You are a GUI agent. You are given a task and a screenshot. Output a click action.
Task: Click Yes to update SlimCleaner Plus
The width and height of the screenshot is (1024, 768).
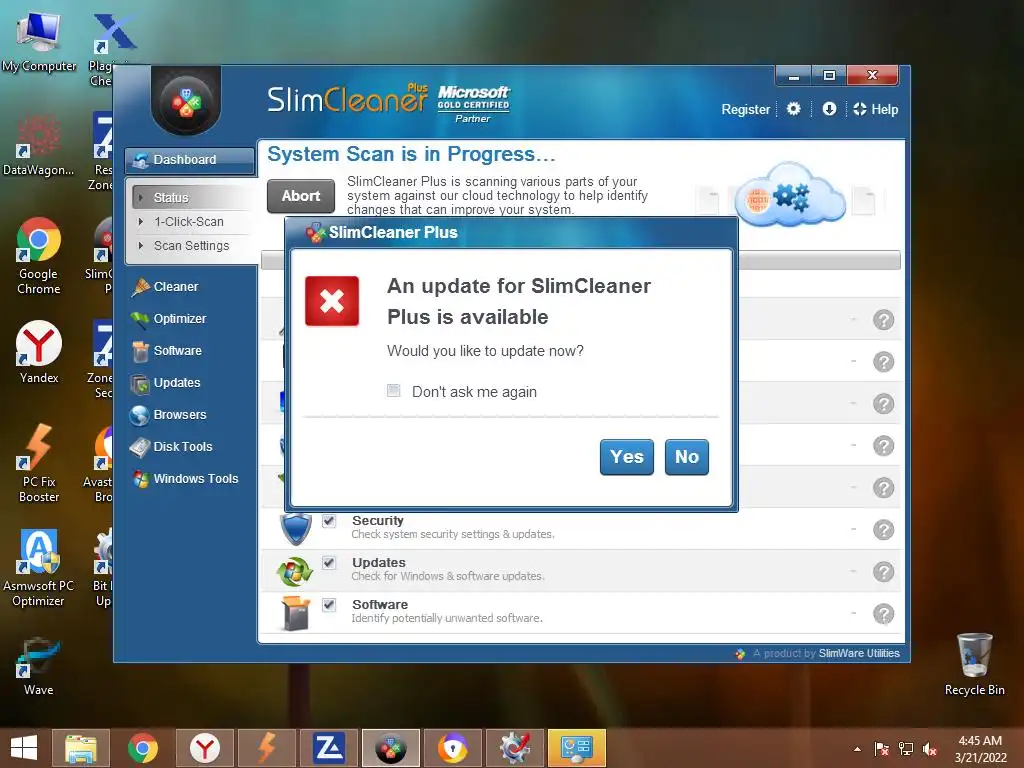click(626, 456)
